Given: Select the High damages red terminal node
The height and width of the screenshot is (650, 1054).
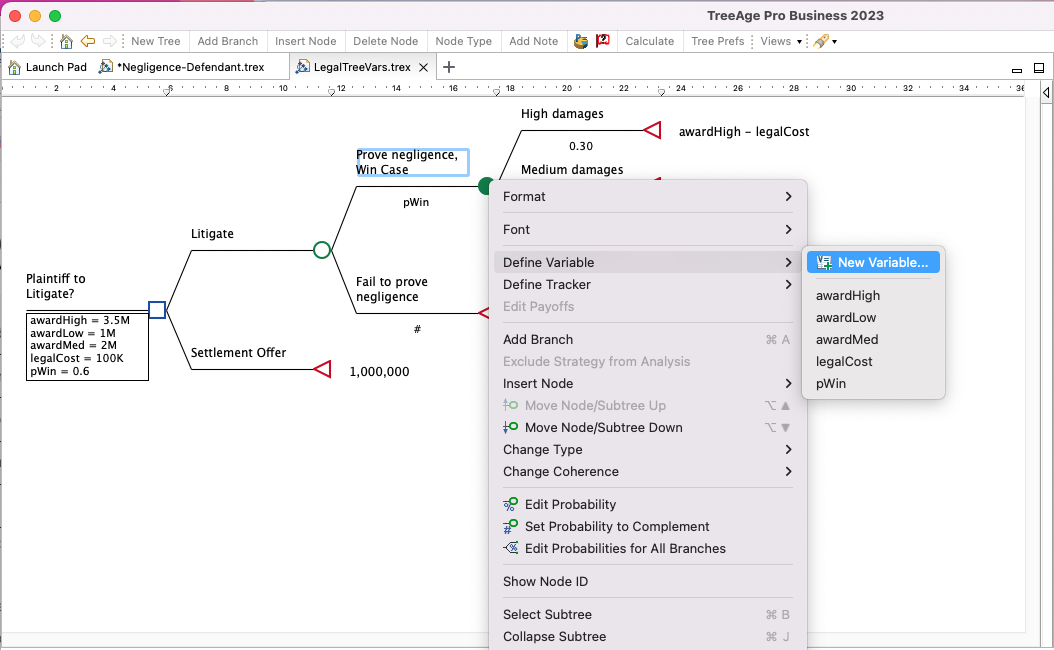Looking at the screenshot, I should [652, 130].
